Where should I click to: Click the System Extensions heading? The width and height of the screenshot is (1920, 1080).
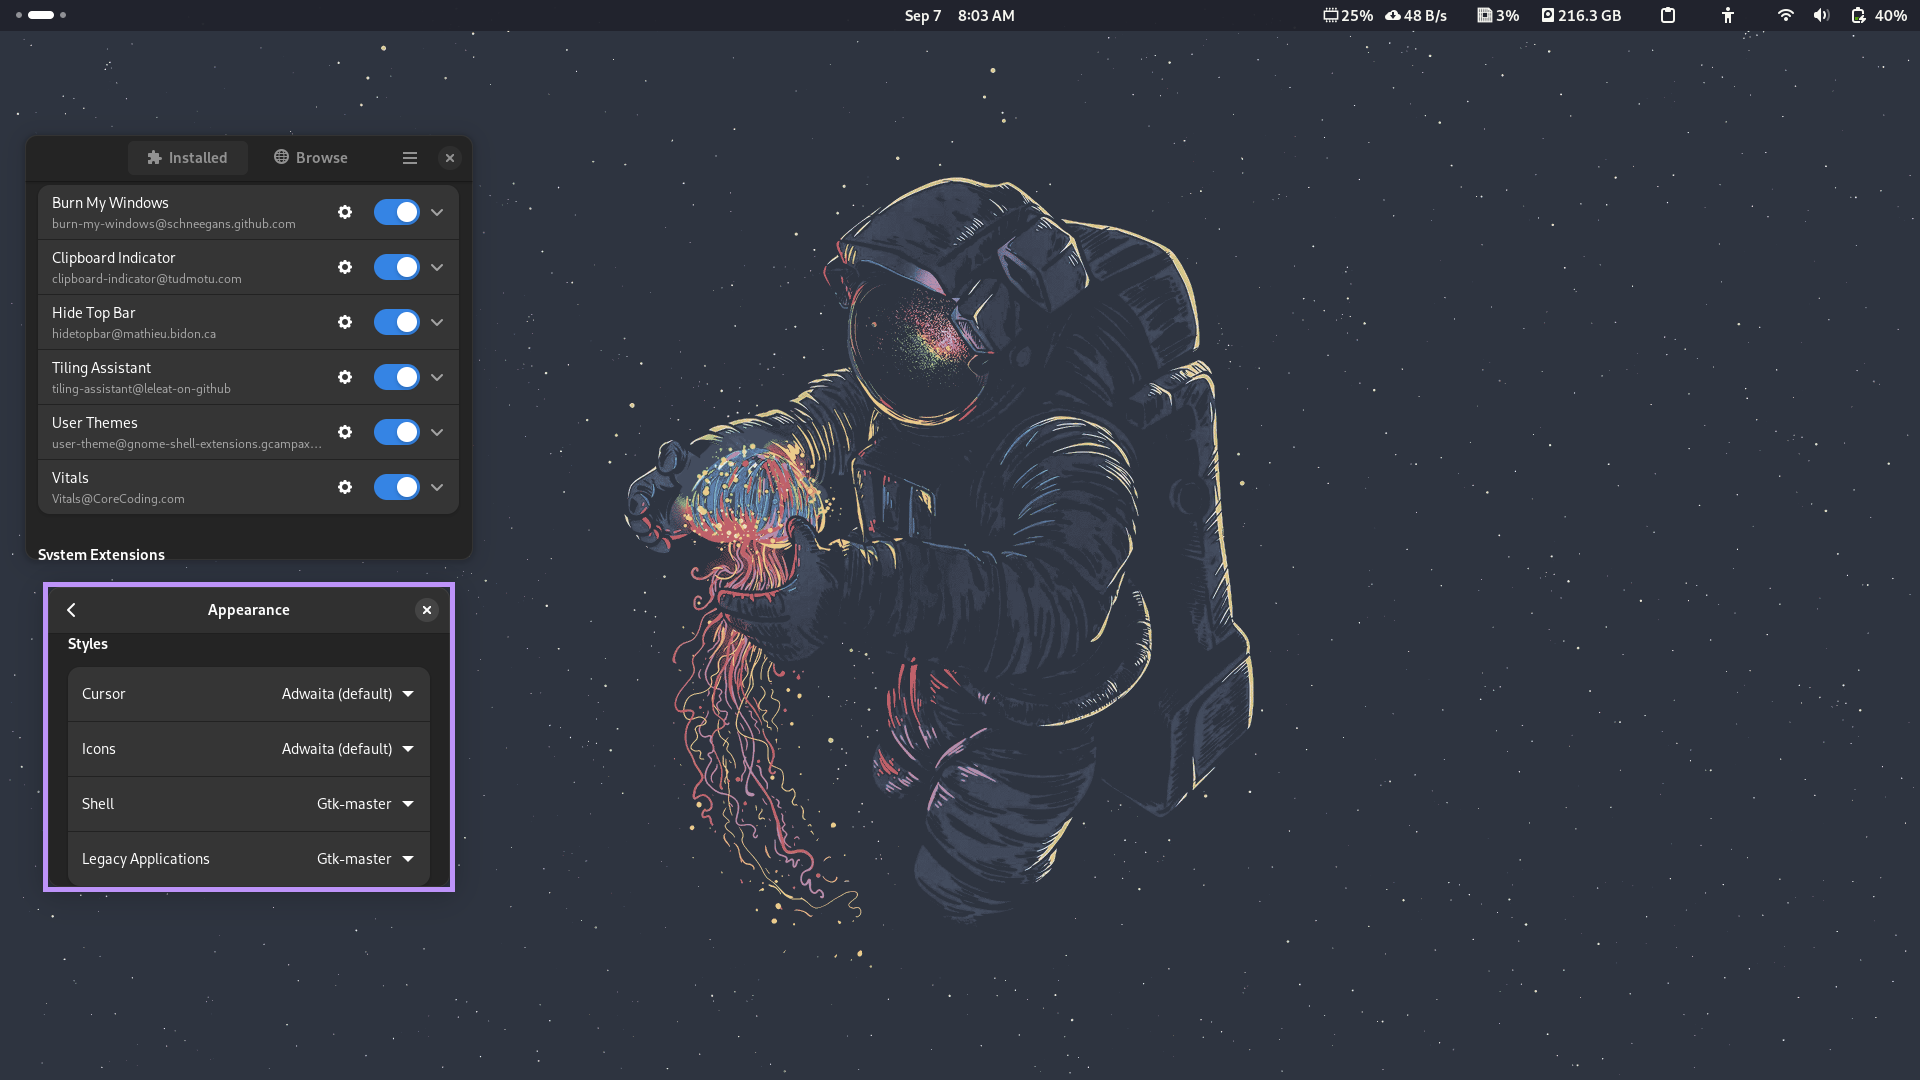click(x=101, y=554)
